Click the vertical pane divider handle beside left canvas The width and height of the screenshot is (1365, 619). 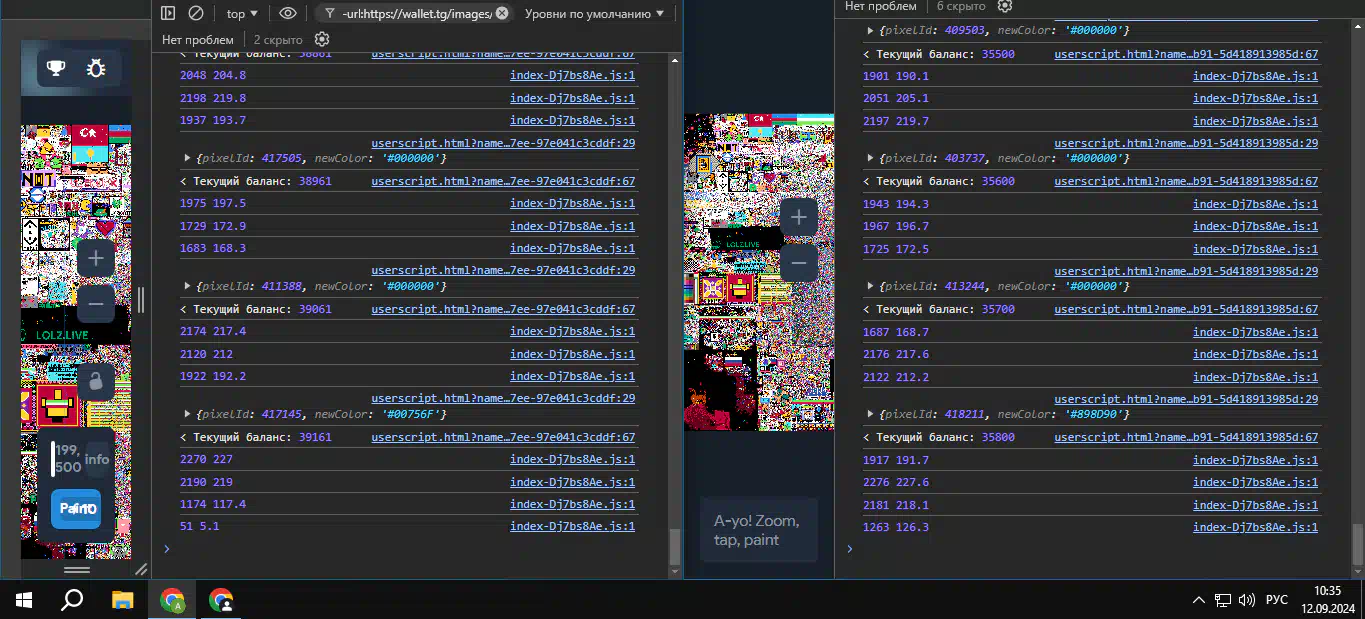pos(141,300)
